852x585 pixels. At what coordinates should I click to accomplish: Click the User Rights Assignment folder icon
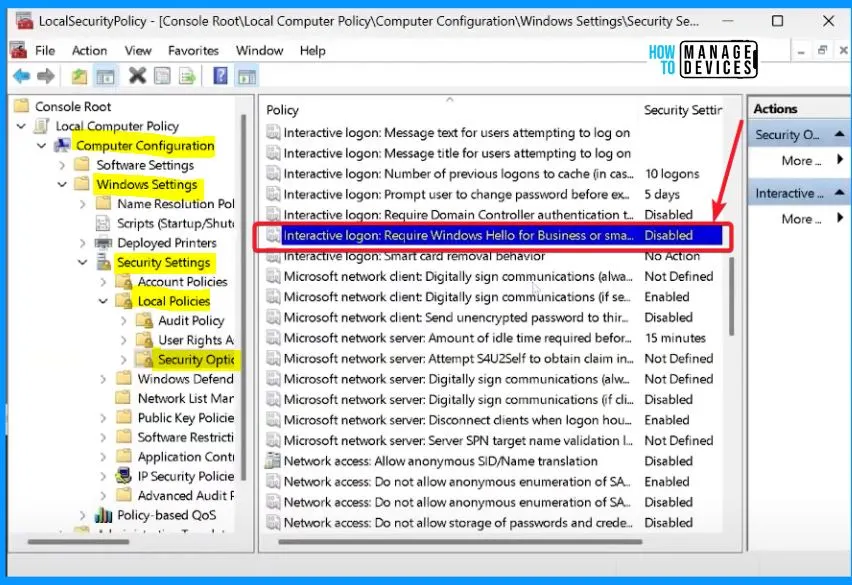(x=145, y=340)
